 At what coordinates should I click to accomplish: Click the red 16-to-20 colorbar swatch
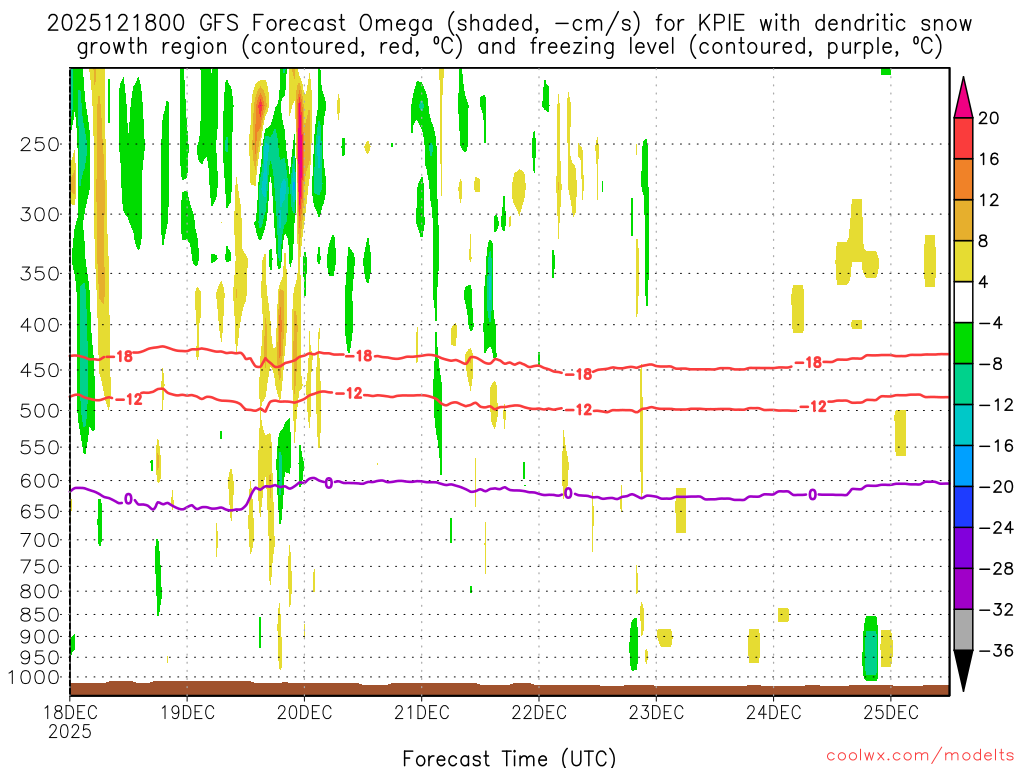(963, 138)
